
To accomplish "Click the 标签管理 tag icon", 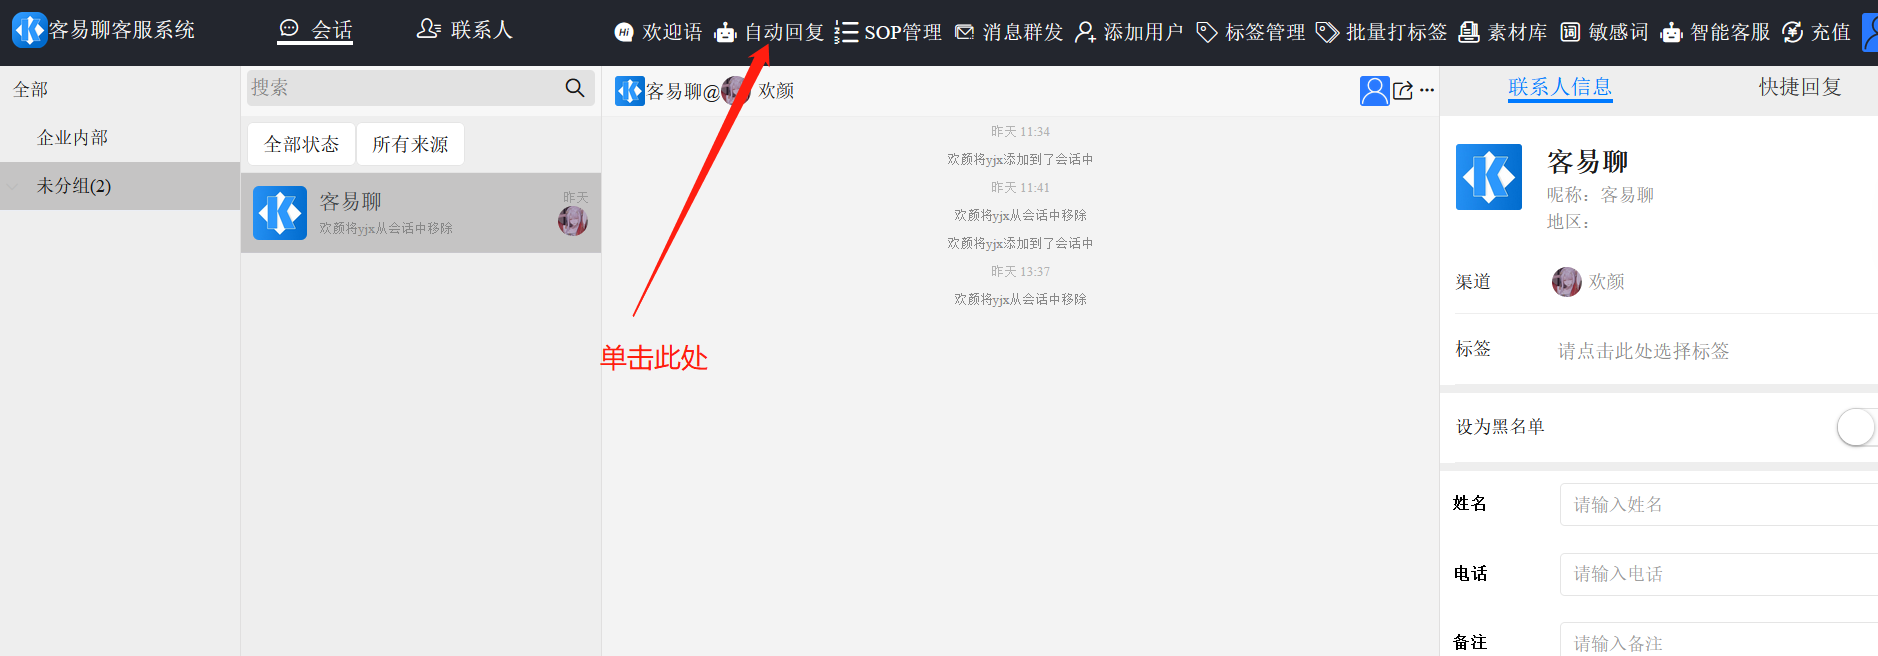I will coord(1207,33).
